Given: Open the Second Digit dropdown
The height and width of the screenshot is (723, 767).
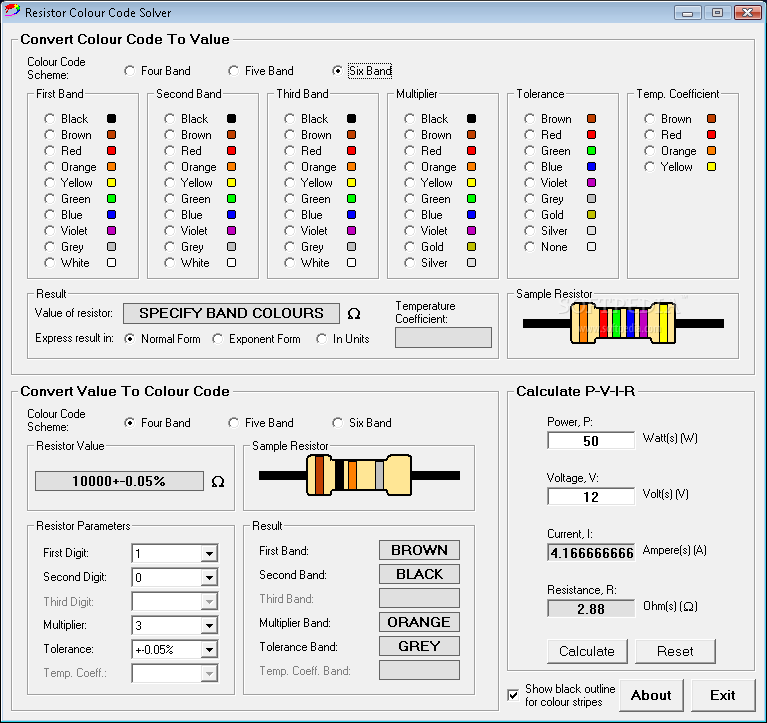Looking at the screenshot, I should click(209, 578).
